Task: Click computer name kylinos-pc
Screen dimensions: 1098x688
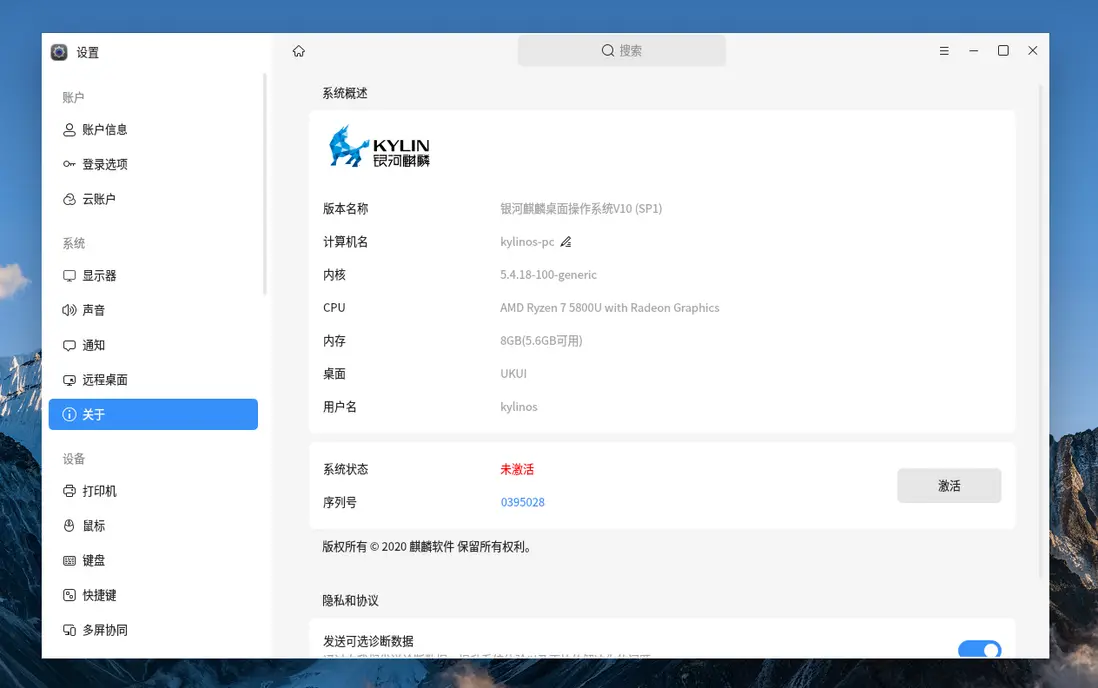Action: click(527, 242)
